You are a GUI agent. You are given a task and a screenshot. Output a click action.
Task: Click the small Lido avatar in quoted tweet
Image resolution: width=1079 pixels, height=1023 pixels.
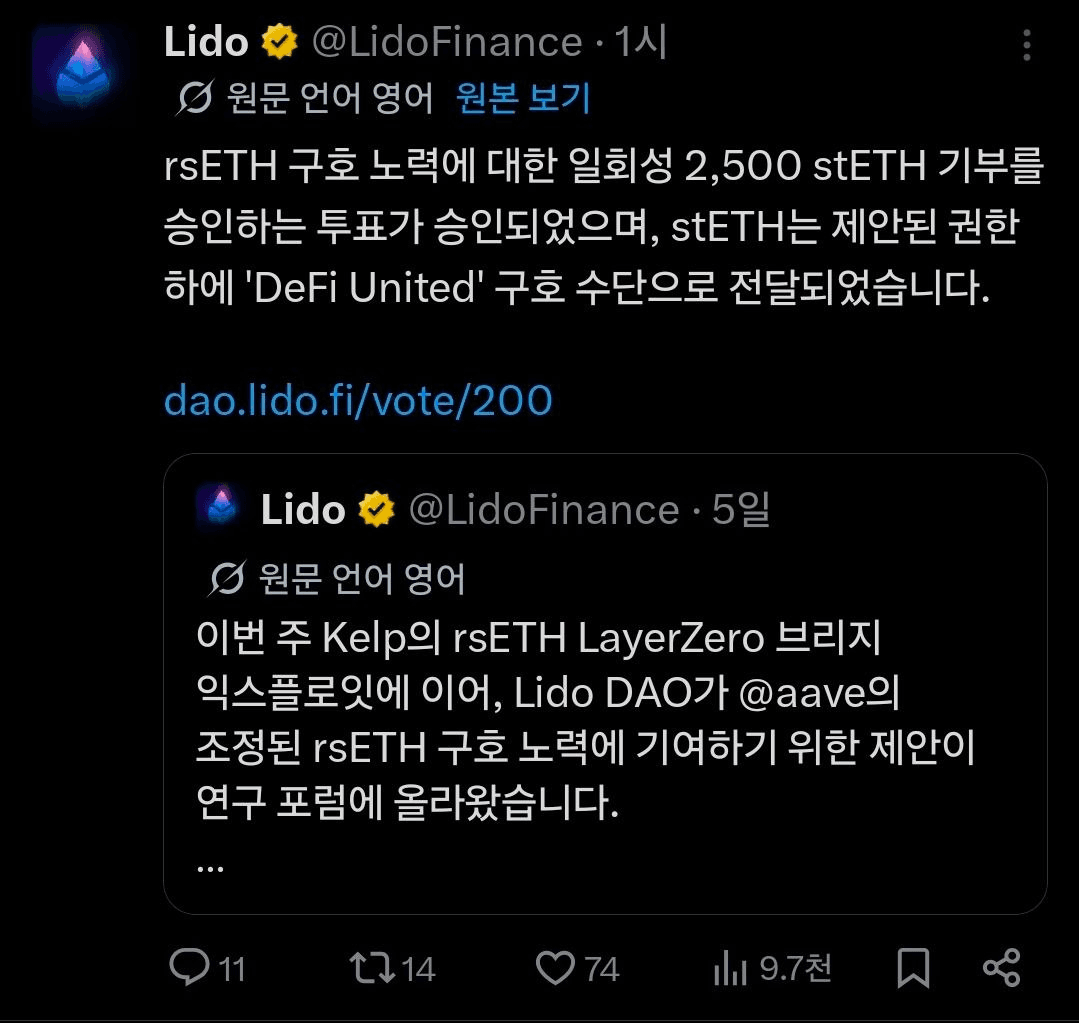[219, 507]
